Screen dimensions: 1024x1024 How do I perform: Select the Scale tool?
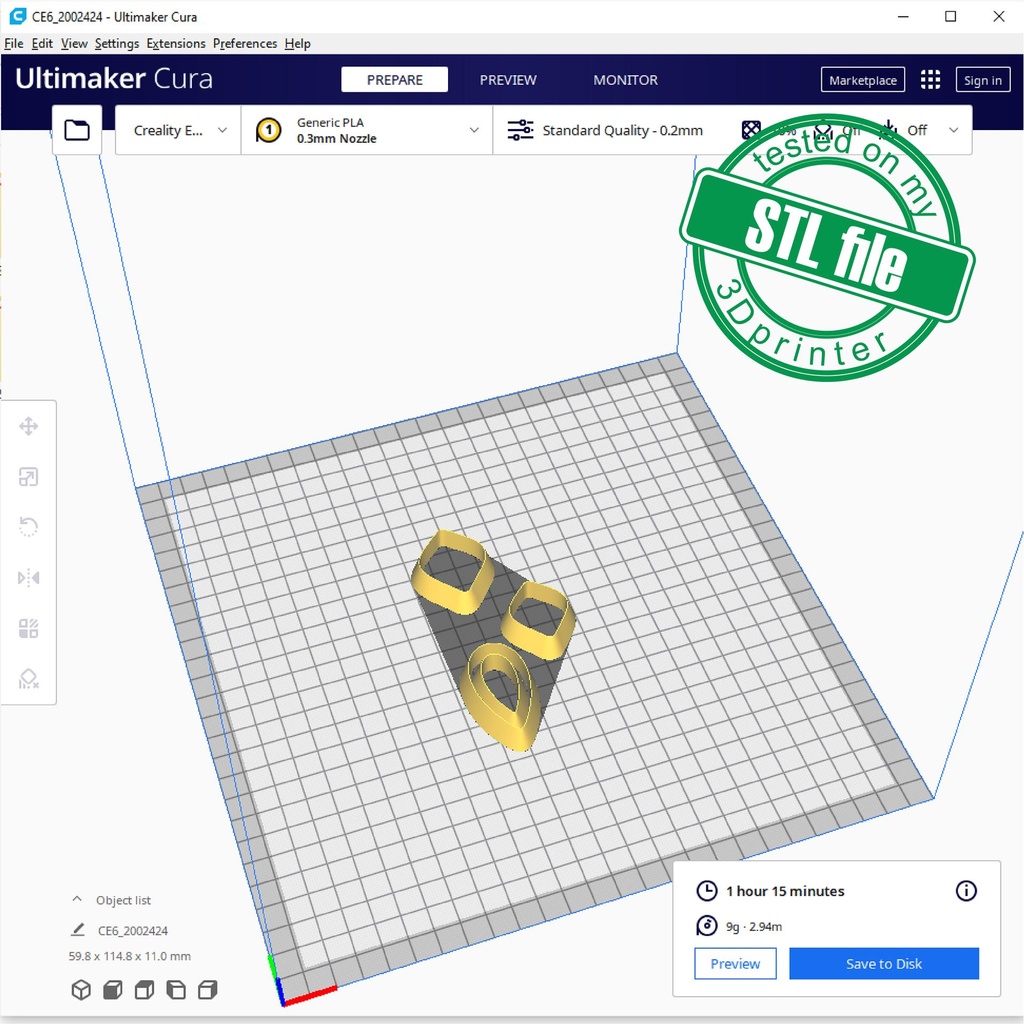coord(29,477)
